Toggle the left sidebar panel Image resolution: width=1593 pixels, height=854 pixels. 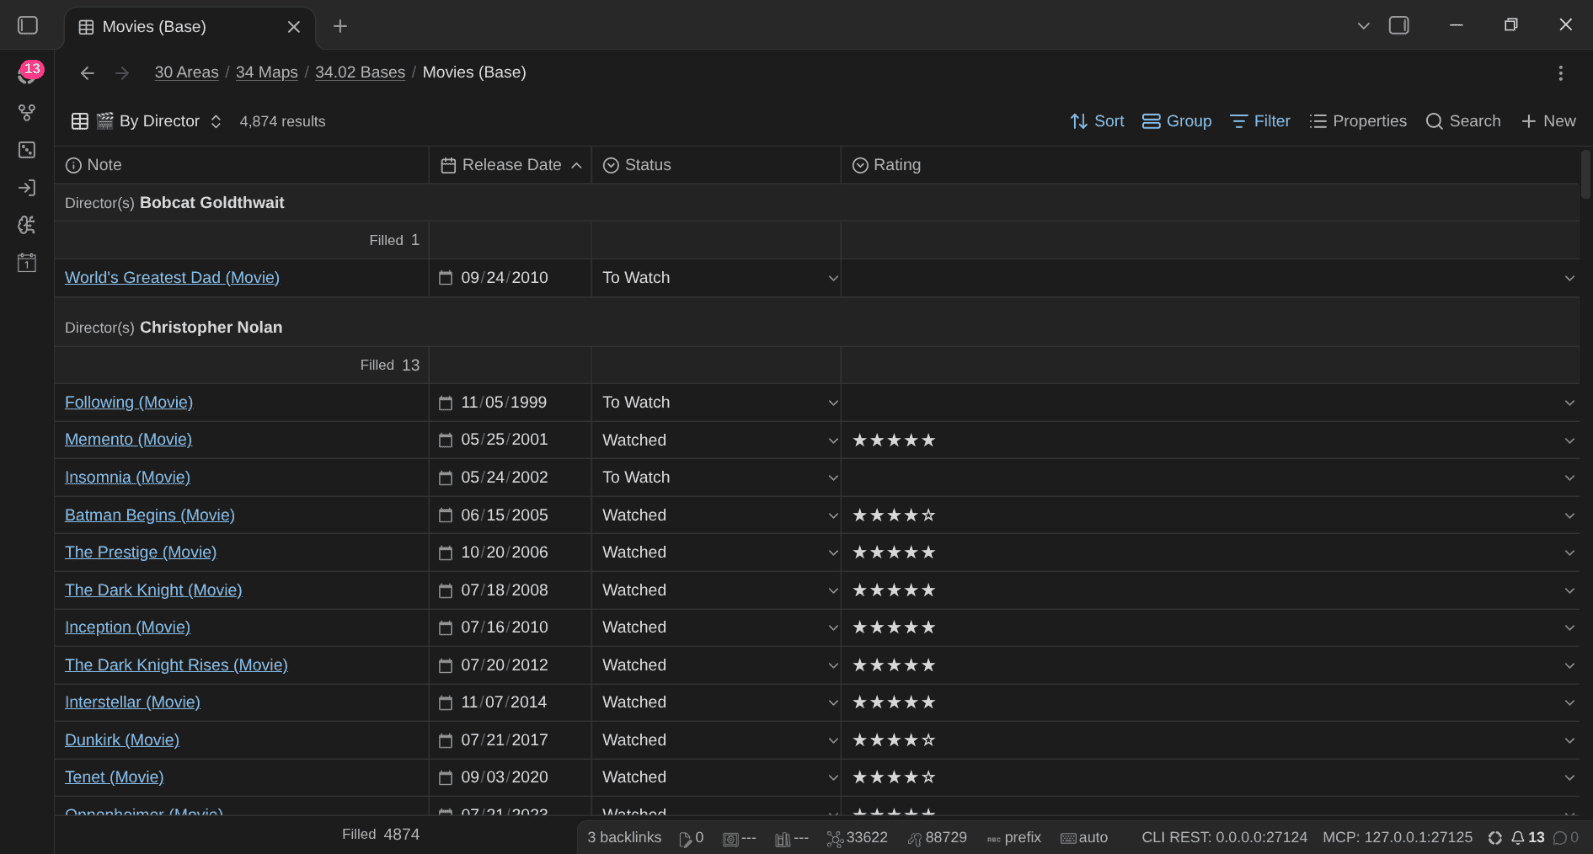pyautogui.click(x=28, y=26)
